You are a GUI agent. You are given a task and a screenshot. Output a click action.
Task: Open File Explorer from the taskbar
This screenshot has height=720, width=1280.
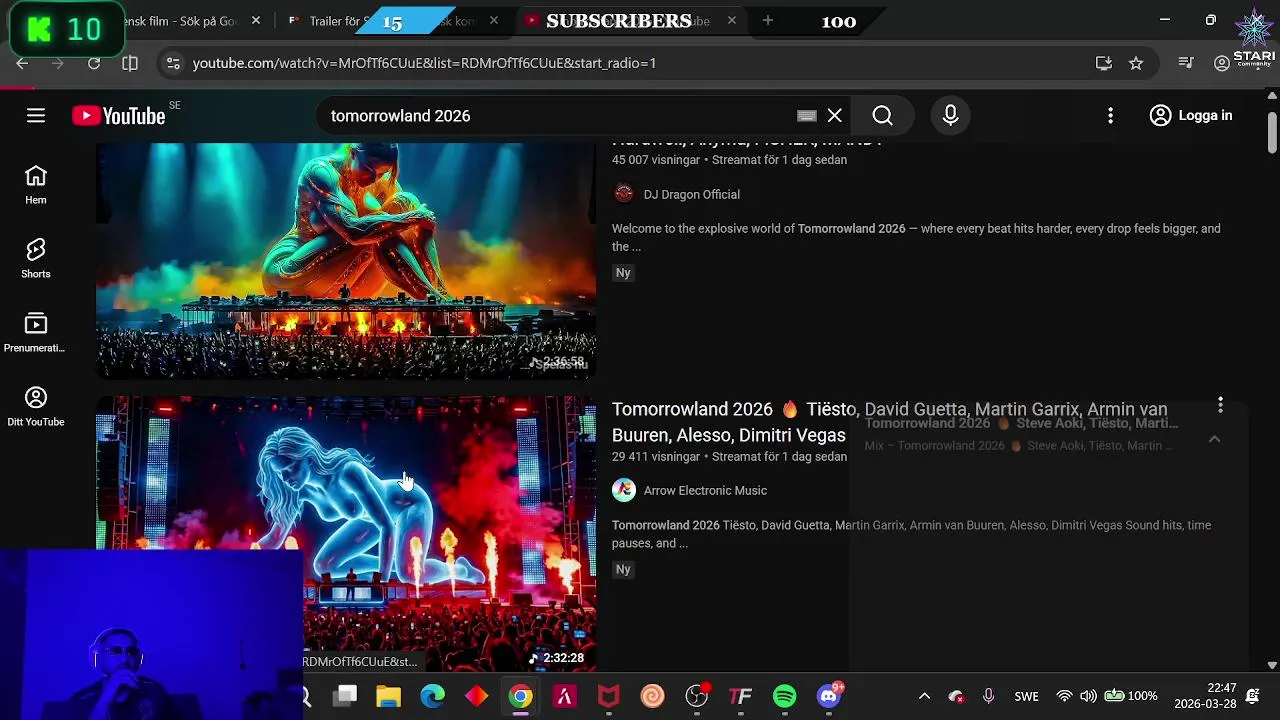[x=388, y=696]
